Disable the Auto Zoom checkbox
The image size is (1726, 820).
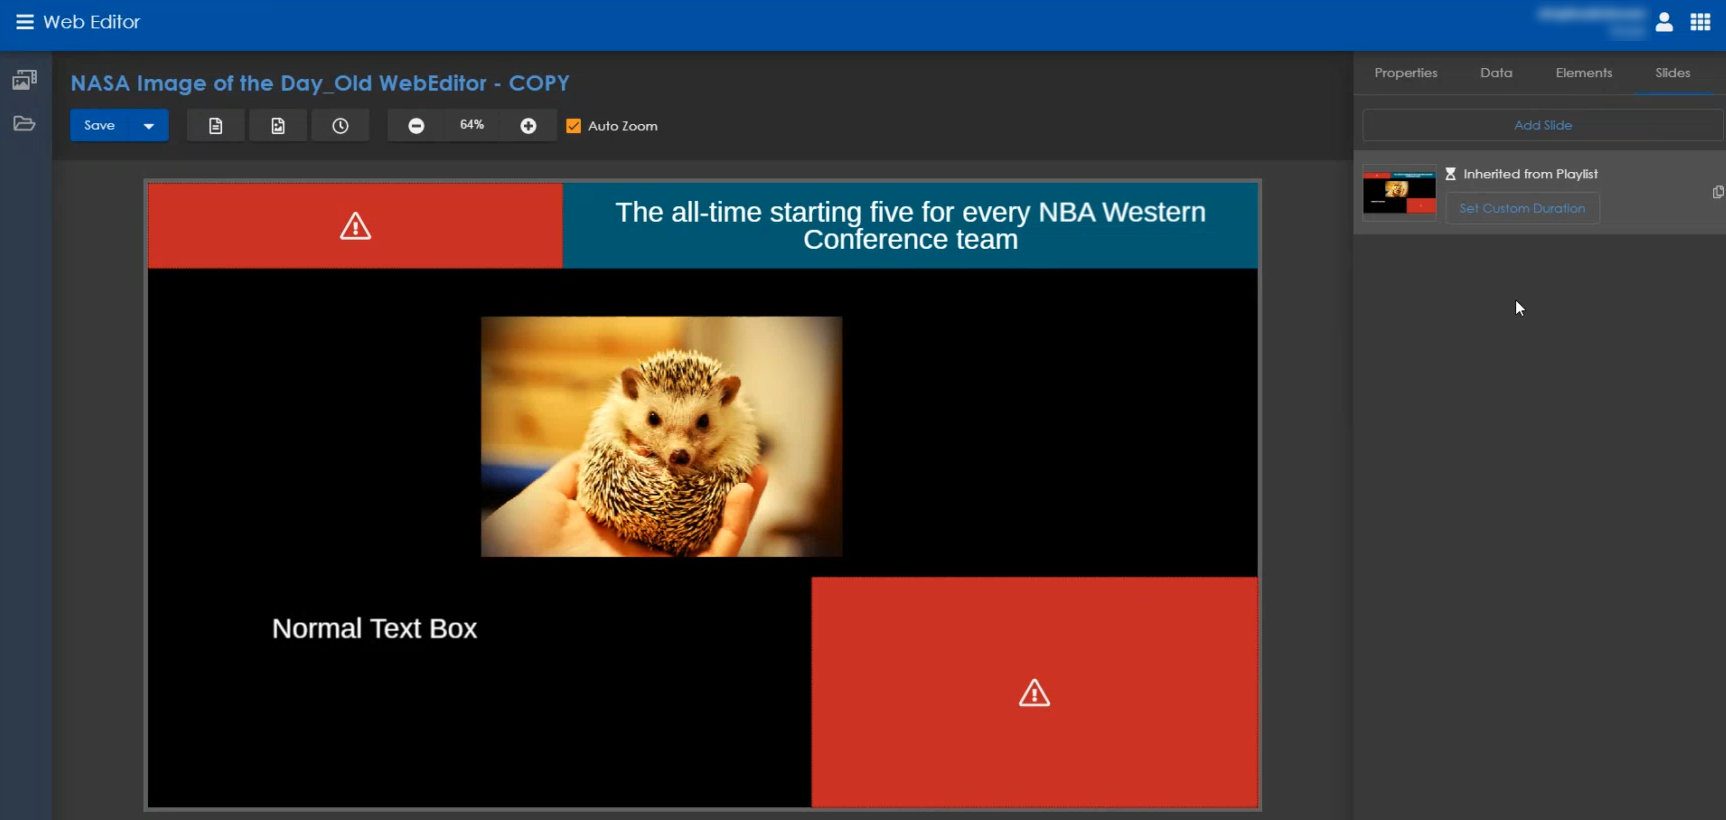(574, 126)
